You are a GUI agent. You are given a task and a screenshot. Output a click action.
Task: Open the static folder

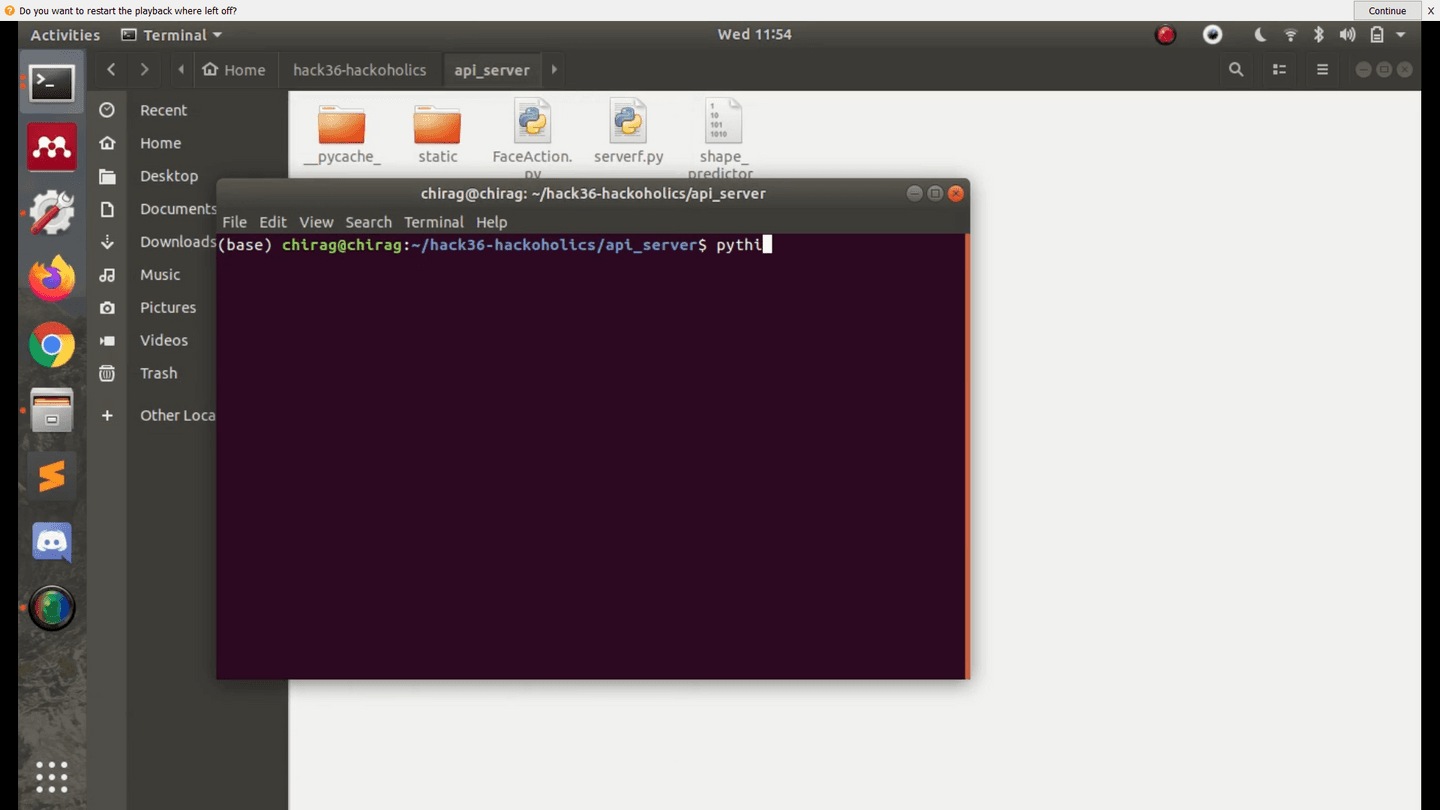pos(438,133)
